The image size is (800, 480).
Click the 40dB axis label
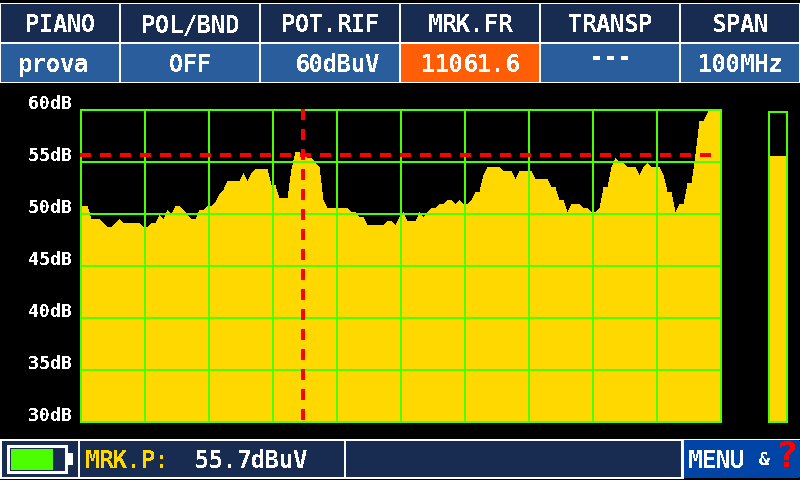50,311
